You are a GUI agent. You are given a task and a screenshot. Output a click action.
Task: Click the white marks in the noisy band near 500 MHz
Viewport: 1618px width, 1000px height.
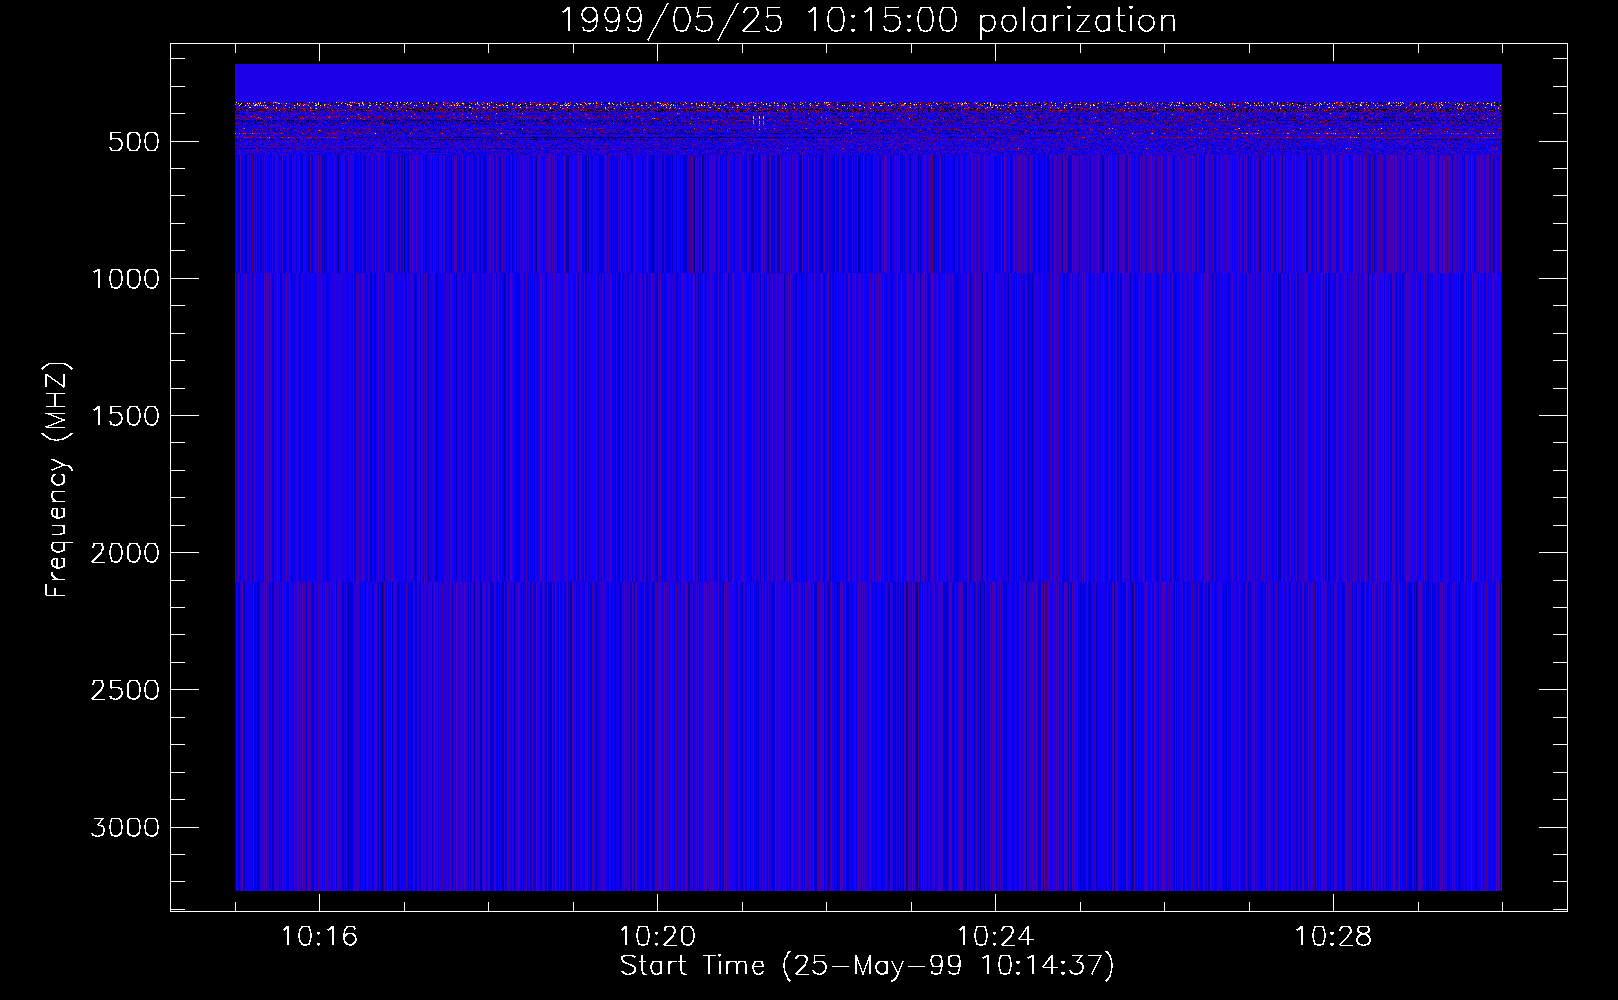point(759,121)
